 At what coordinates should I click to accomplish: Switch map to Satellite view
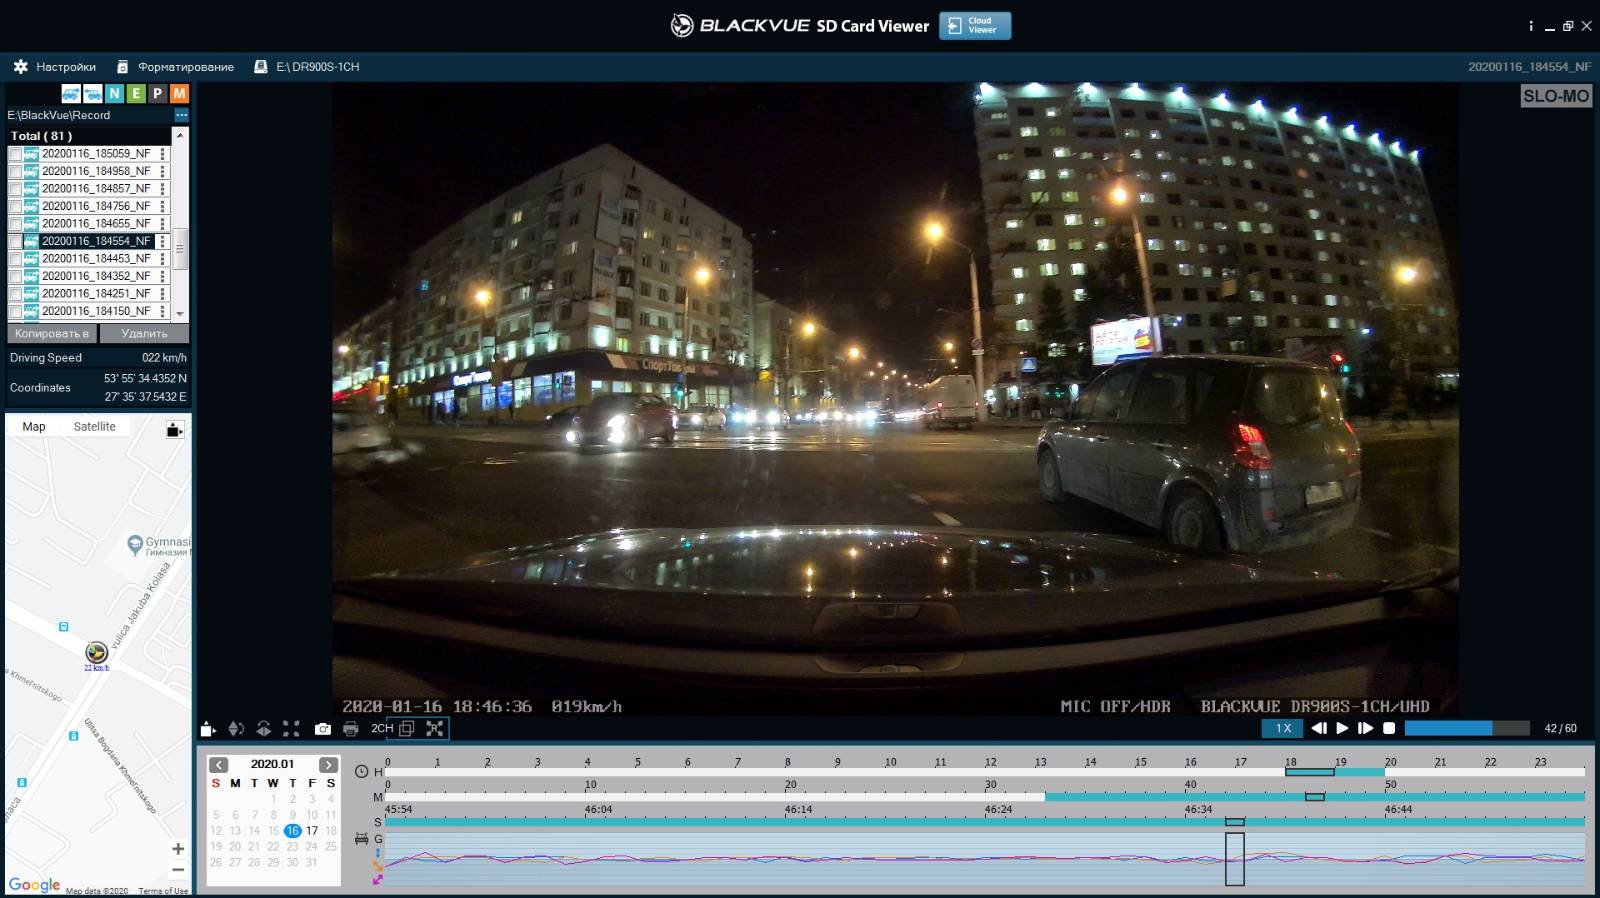(94, 427)
